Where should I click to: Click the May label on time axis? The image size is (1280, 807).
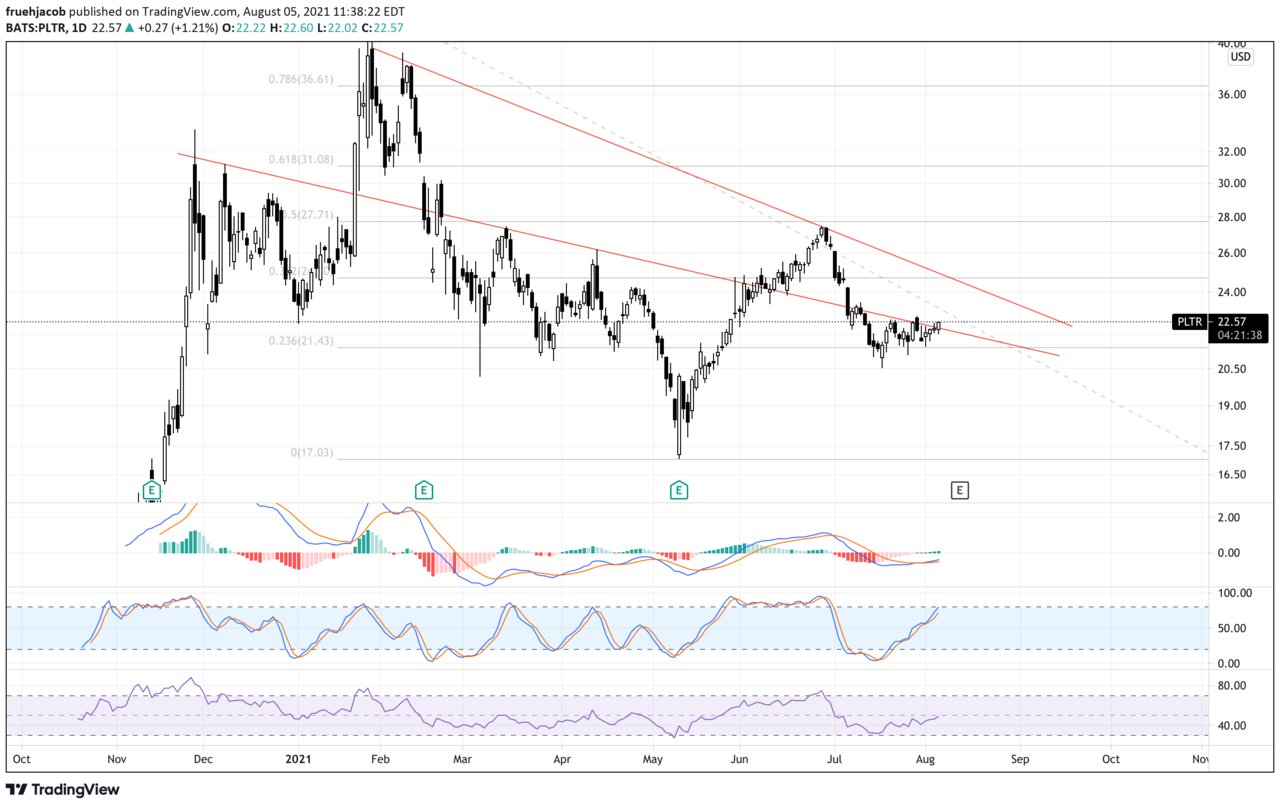point(653,760)
